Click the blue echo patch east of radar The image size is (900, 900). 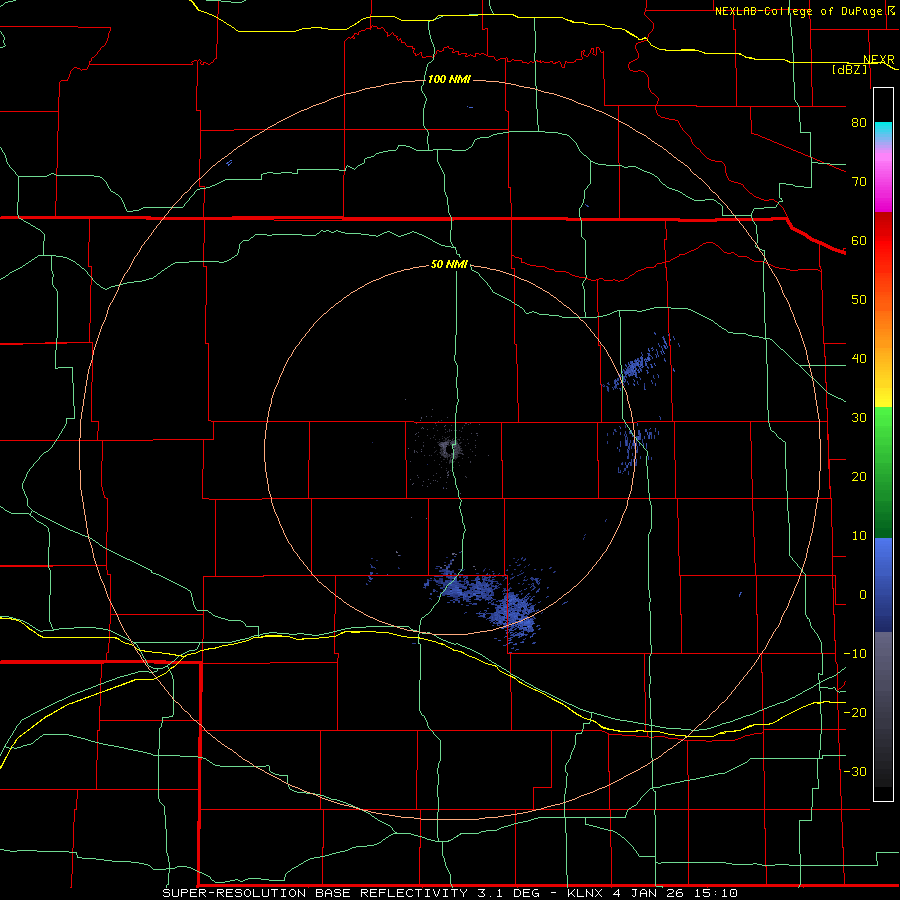coord(633,447)
